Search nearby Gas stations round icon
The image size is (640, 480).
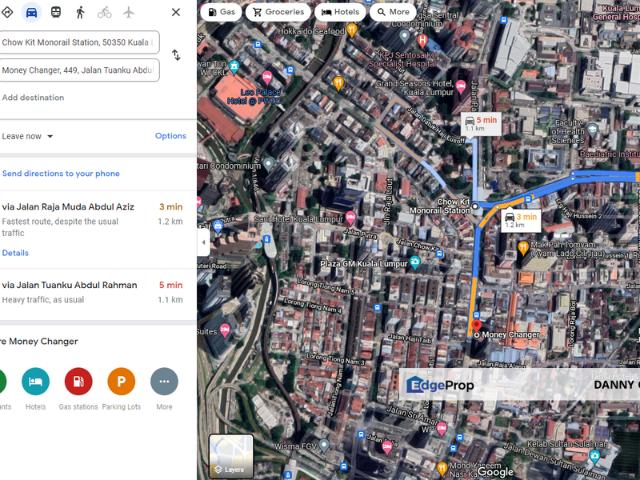[x=78, y=382]
